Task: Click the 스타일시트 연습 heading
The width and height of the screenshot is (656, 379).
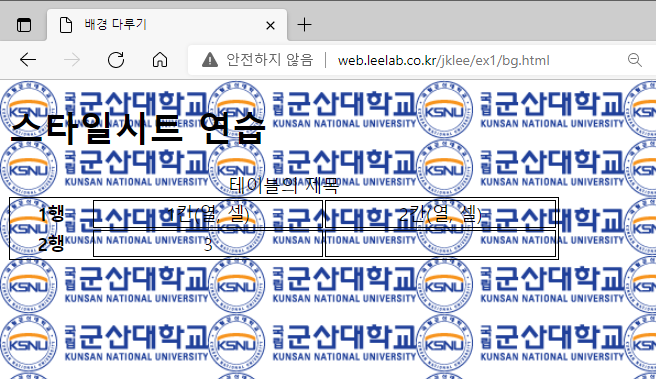Action: tap(138, 128)
